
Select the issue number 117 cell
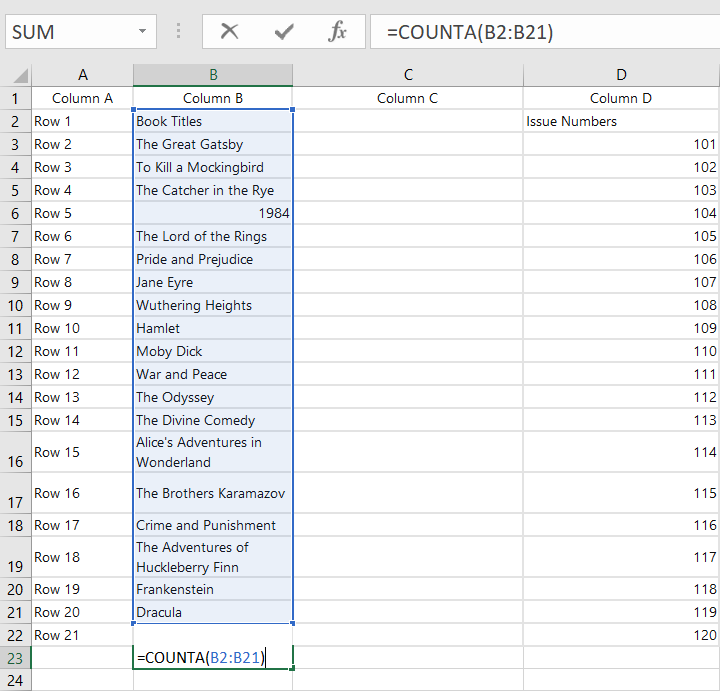pos(621,557)
